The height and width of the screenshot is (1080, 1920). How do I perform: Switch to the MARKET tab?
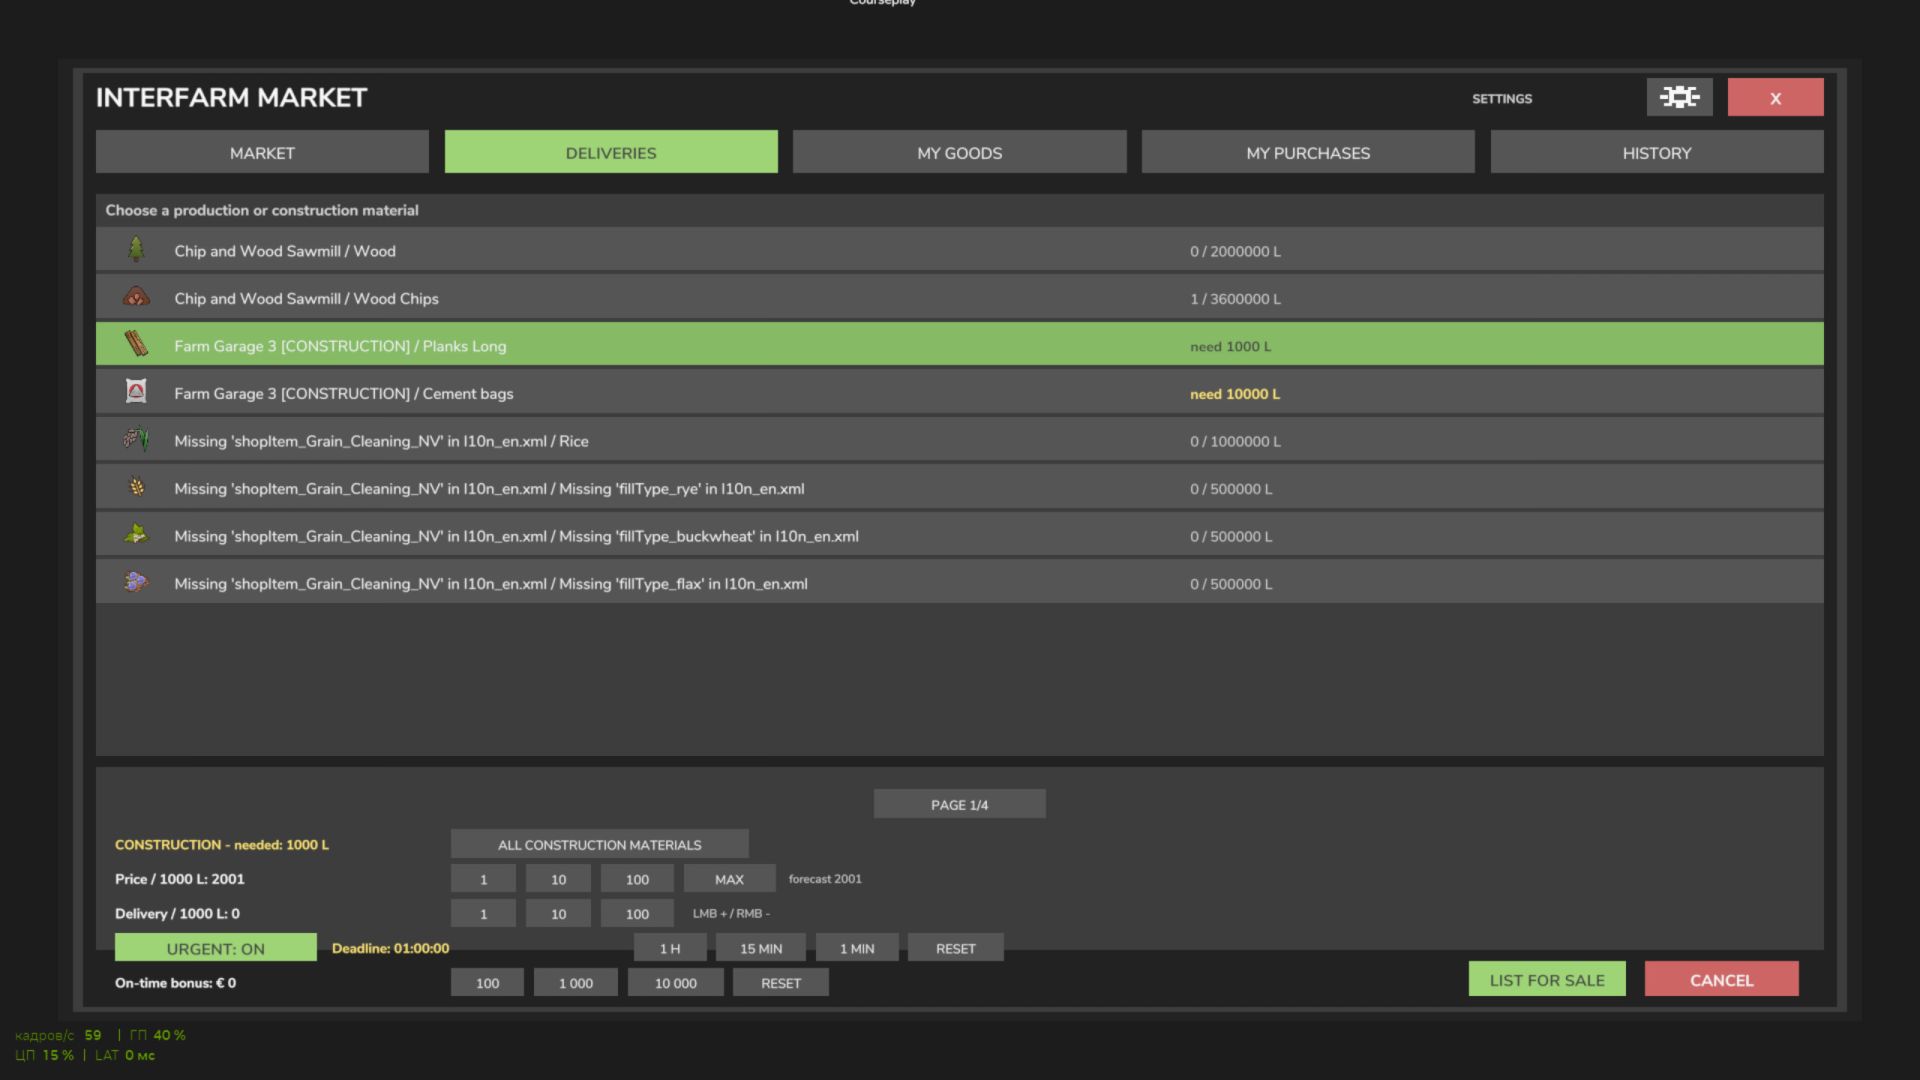tap(262, 152)
